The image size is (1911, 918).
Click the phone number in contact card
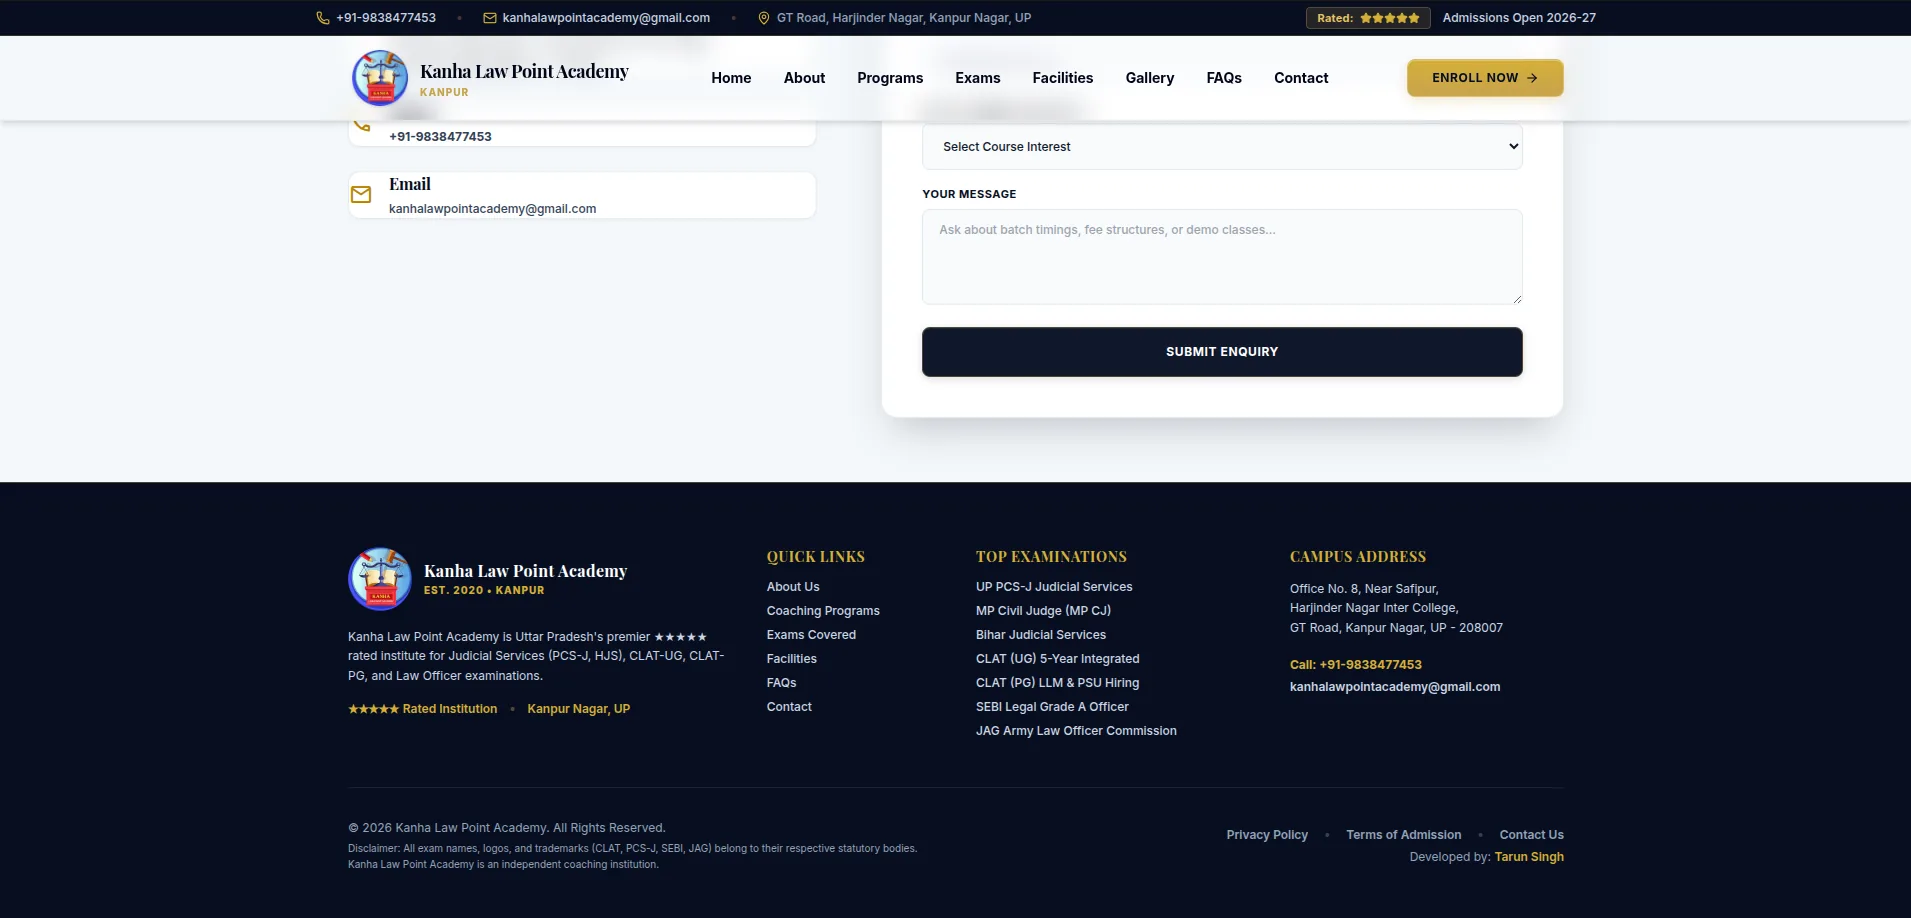[x=440, y=137]
